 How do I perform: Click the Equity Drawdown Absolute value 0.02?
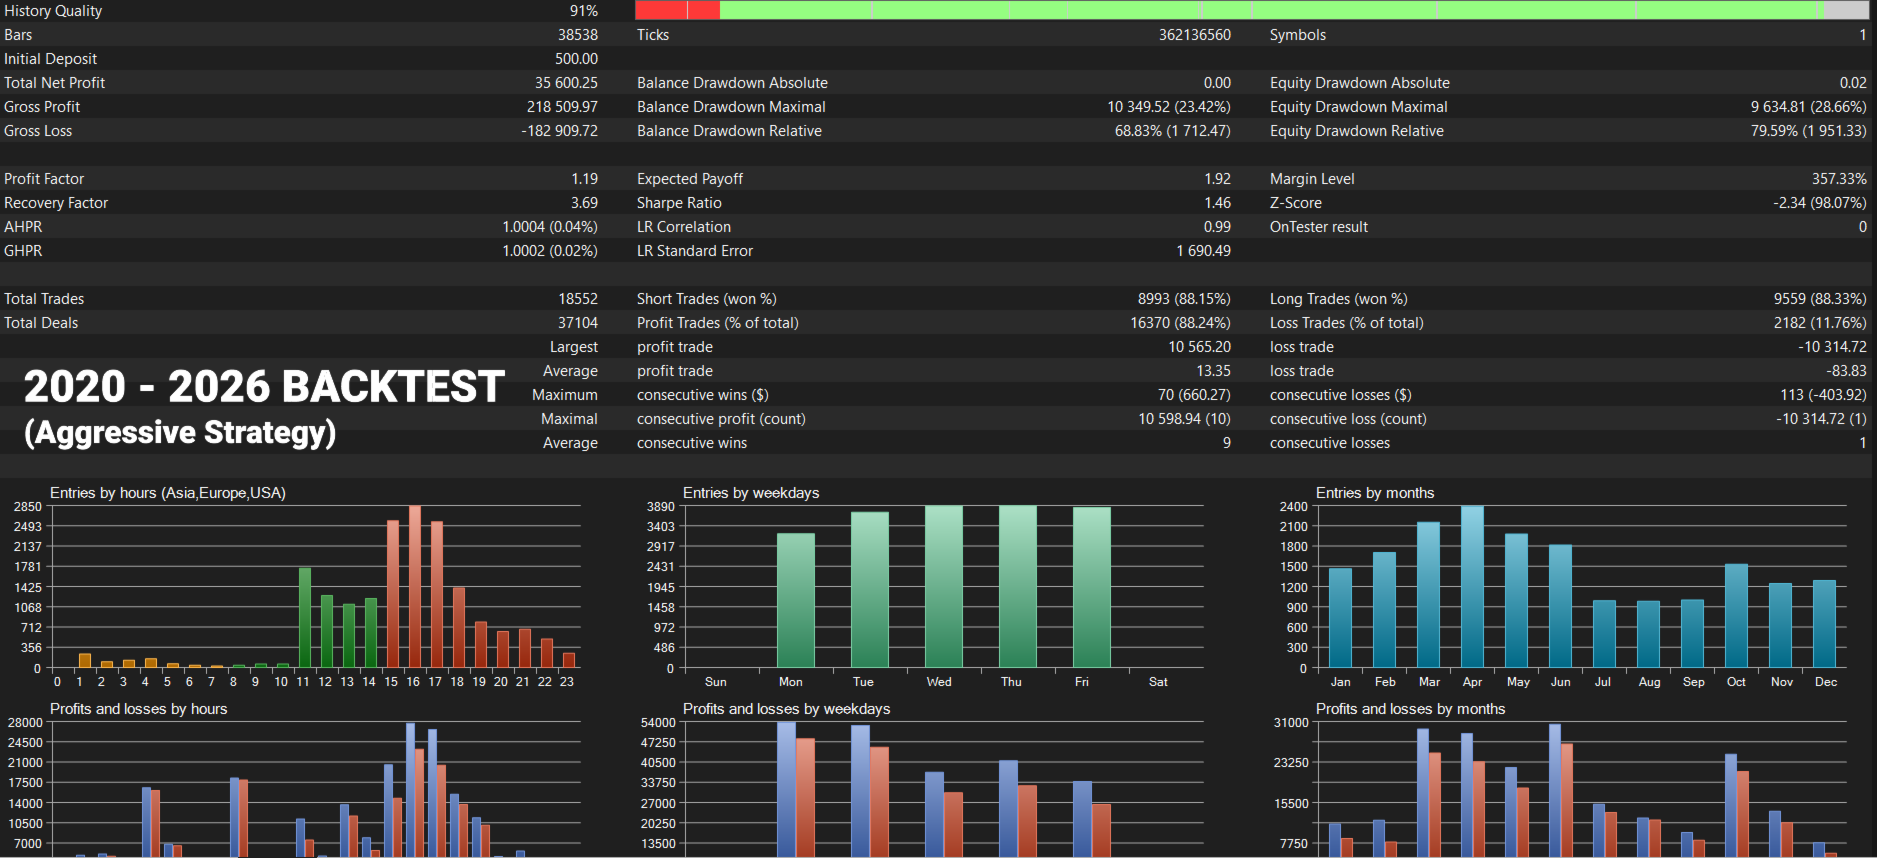tap(1853, 83)
